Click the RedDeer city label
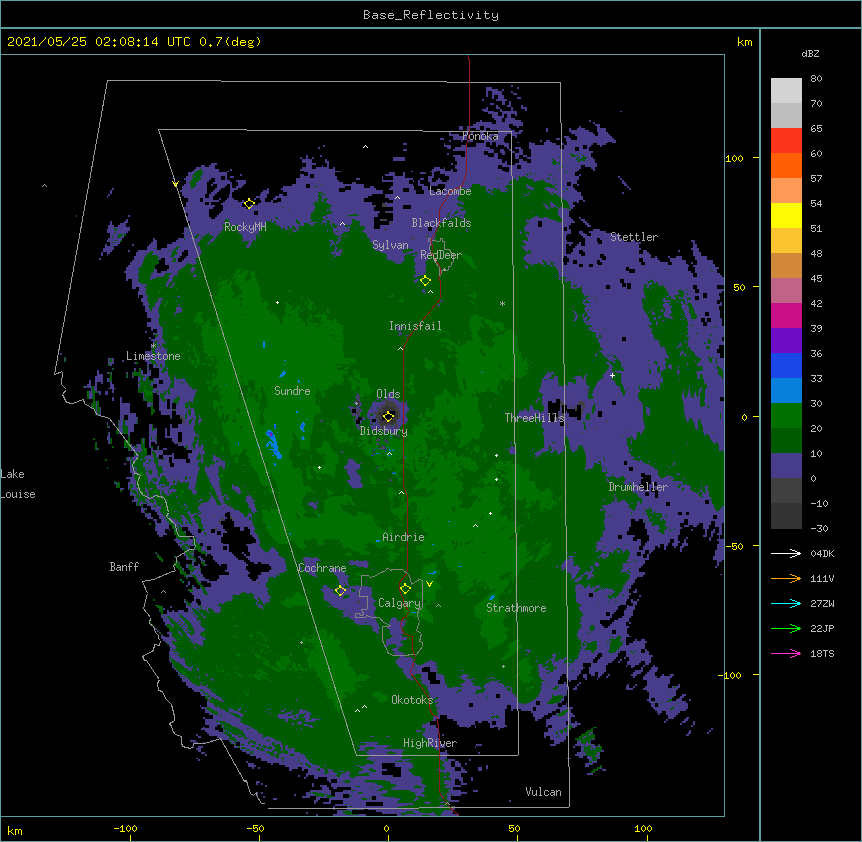The image size is (862, 842). coord(441,255)
